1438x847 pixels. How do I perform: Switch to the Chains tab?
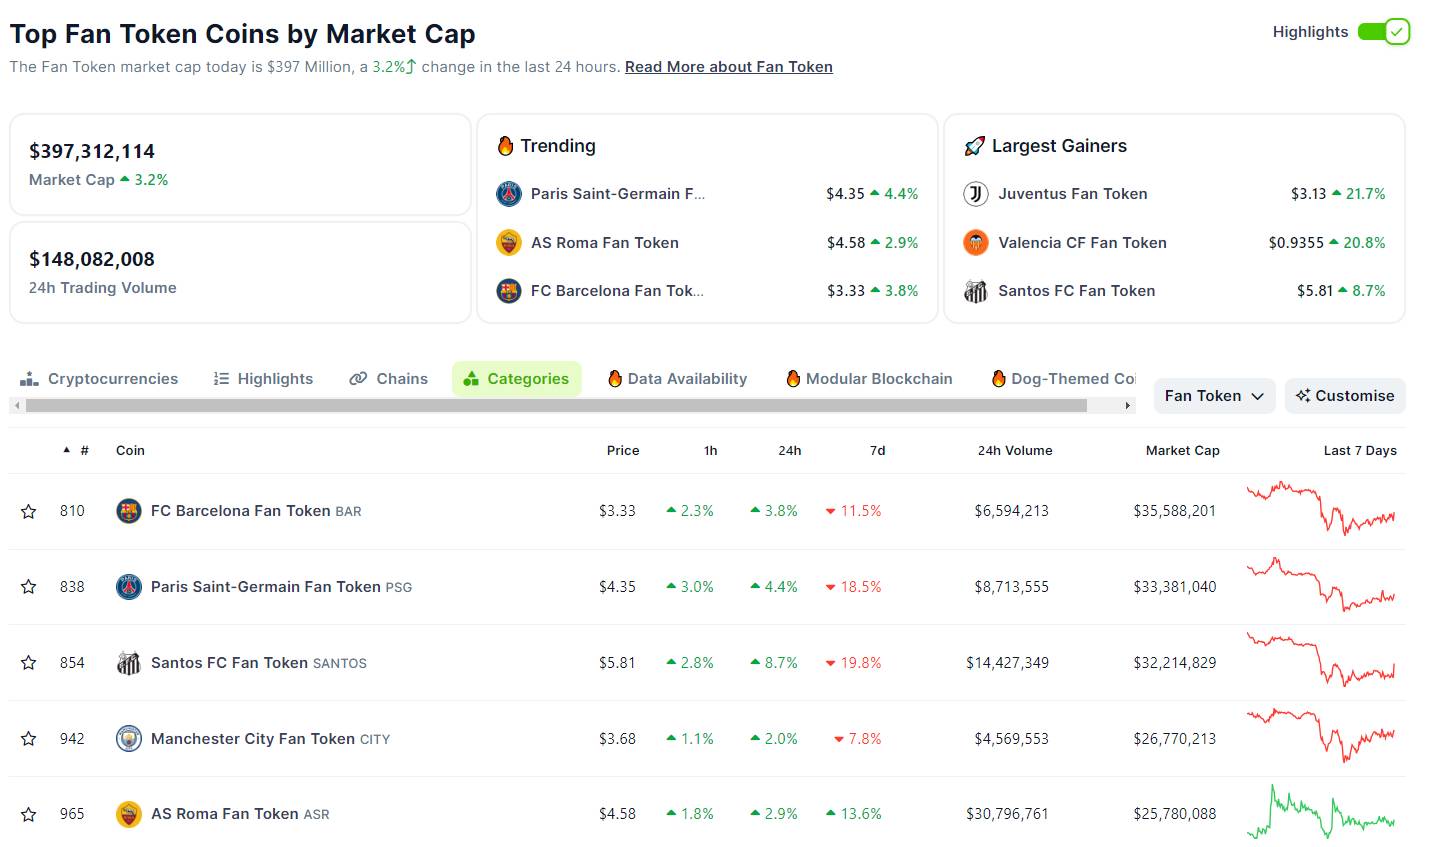click(x=388, y=379)
